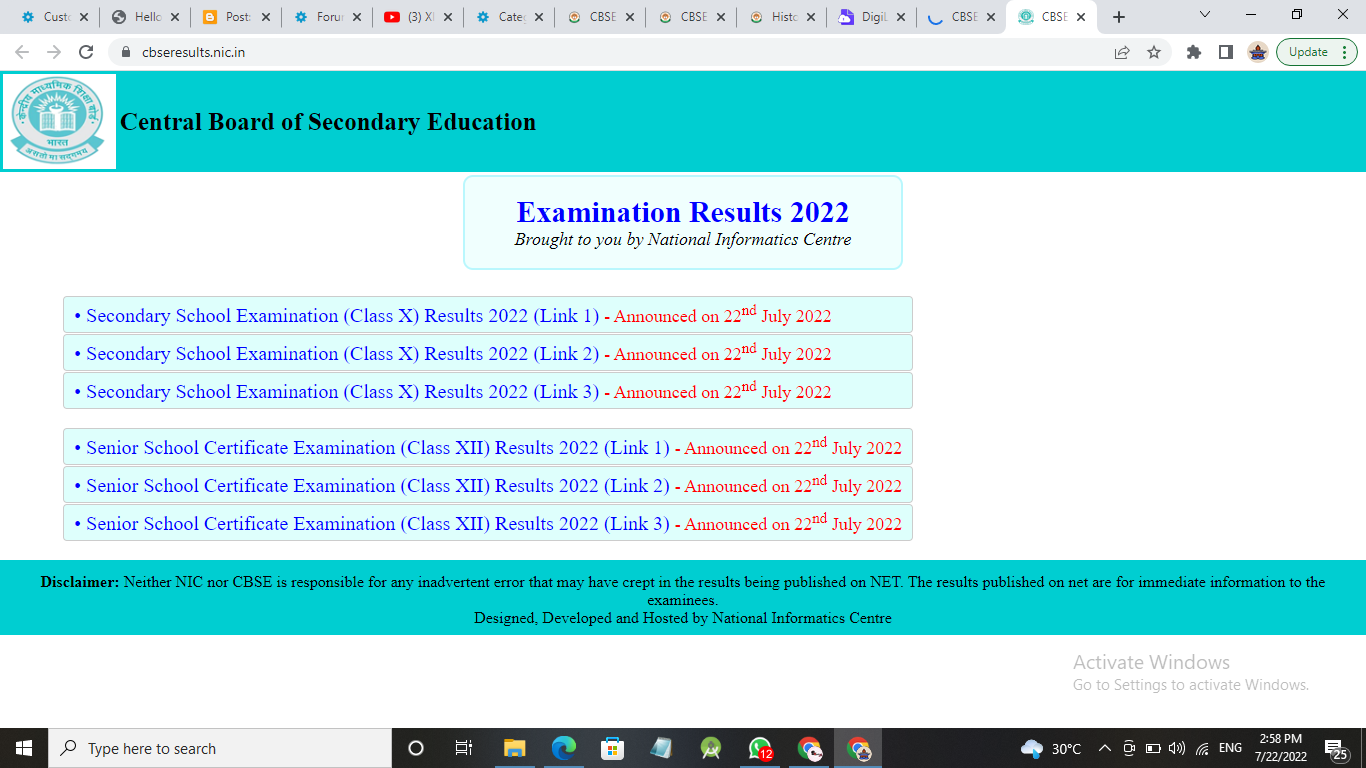This screenshot has width=1366, height=768.
Task: Switch to the YouTube '(3)' tab
Action: [x=419, y=17]
